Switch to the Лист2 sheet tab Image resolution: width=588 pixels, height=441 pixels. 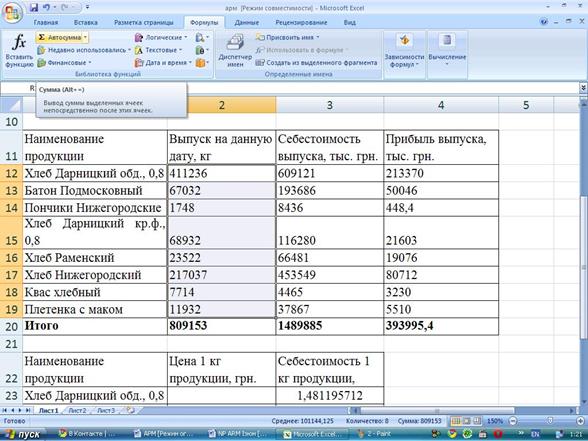click(78, 411)
